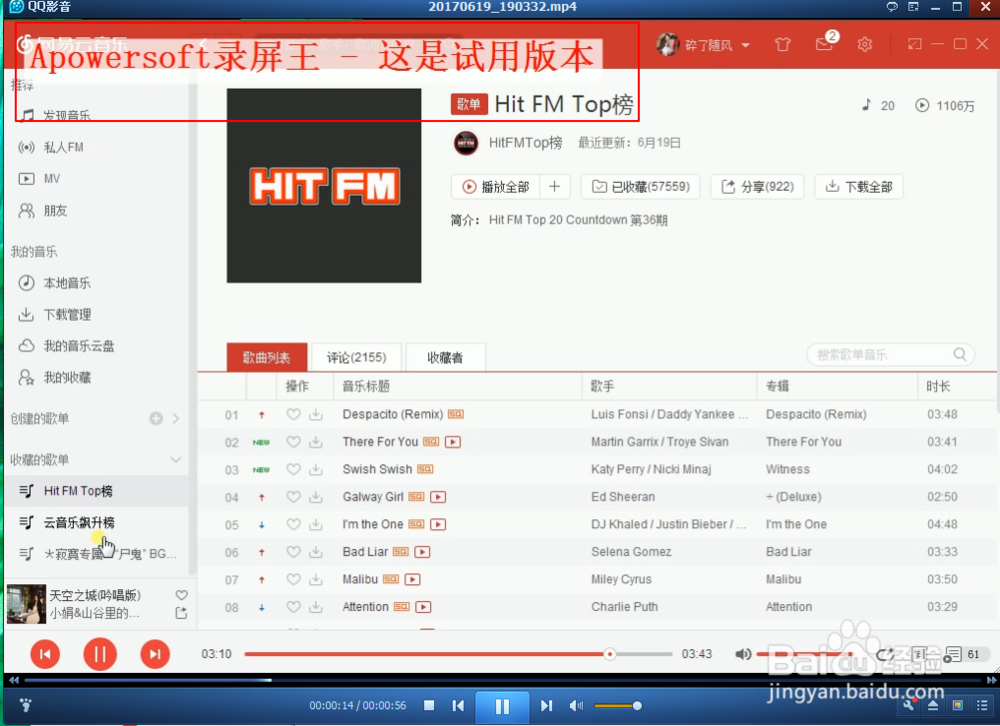1000x726 pixels.
Task: Click the 已收藏(57559) button
Action: click(640, 187)
